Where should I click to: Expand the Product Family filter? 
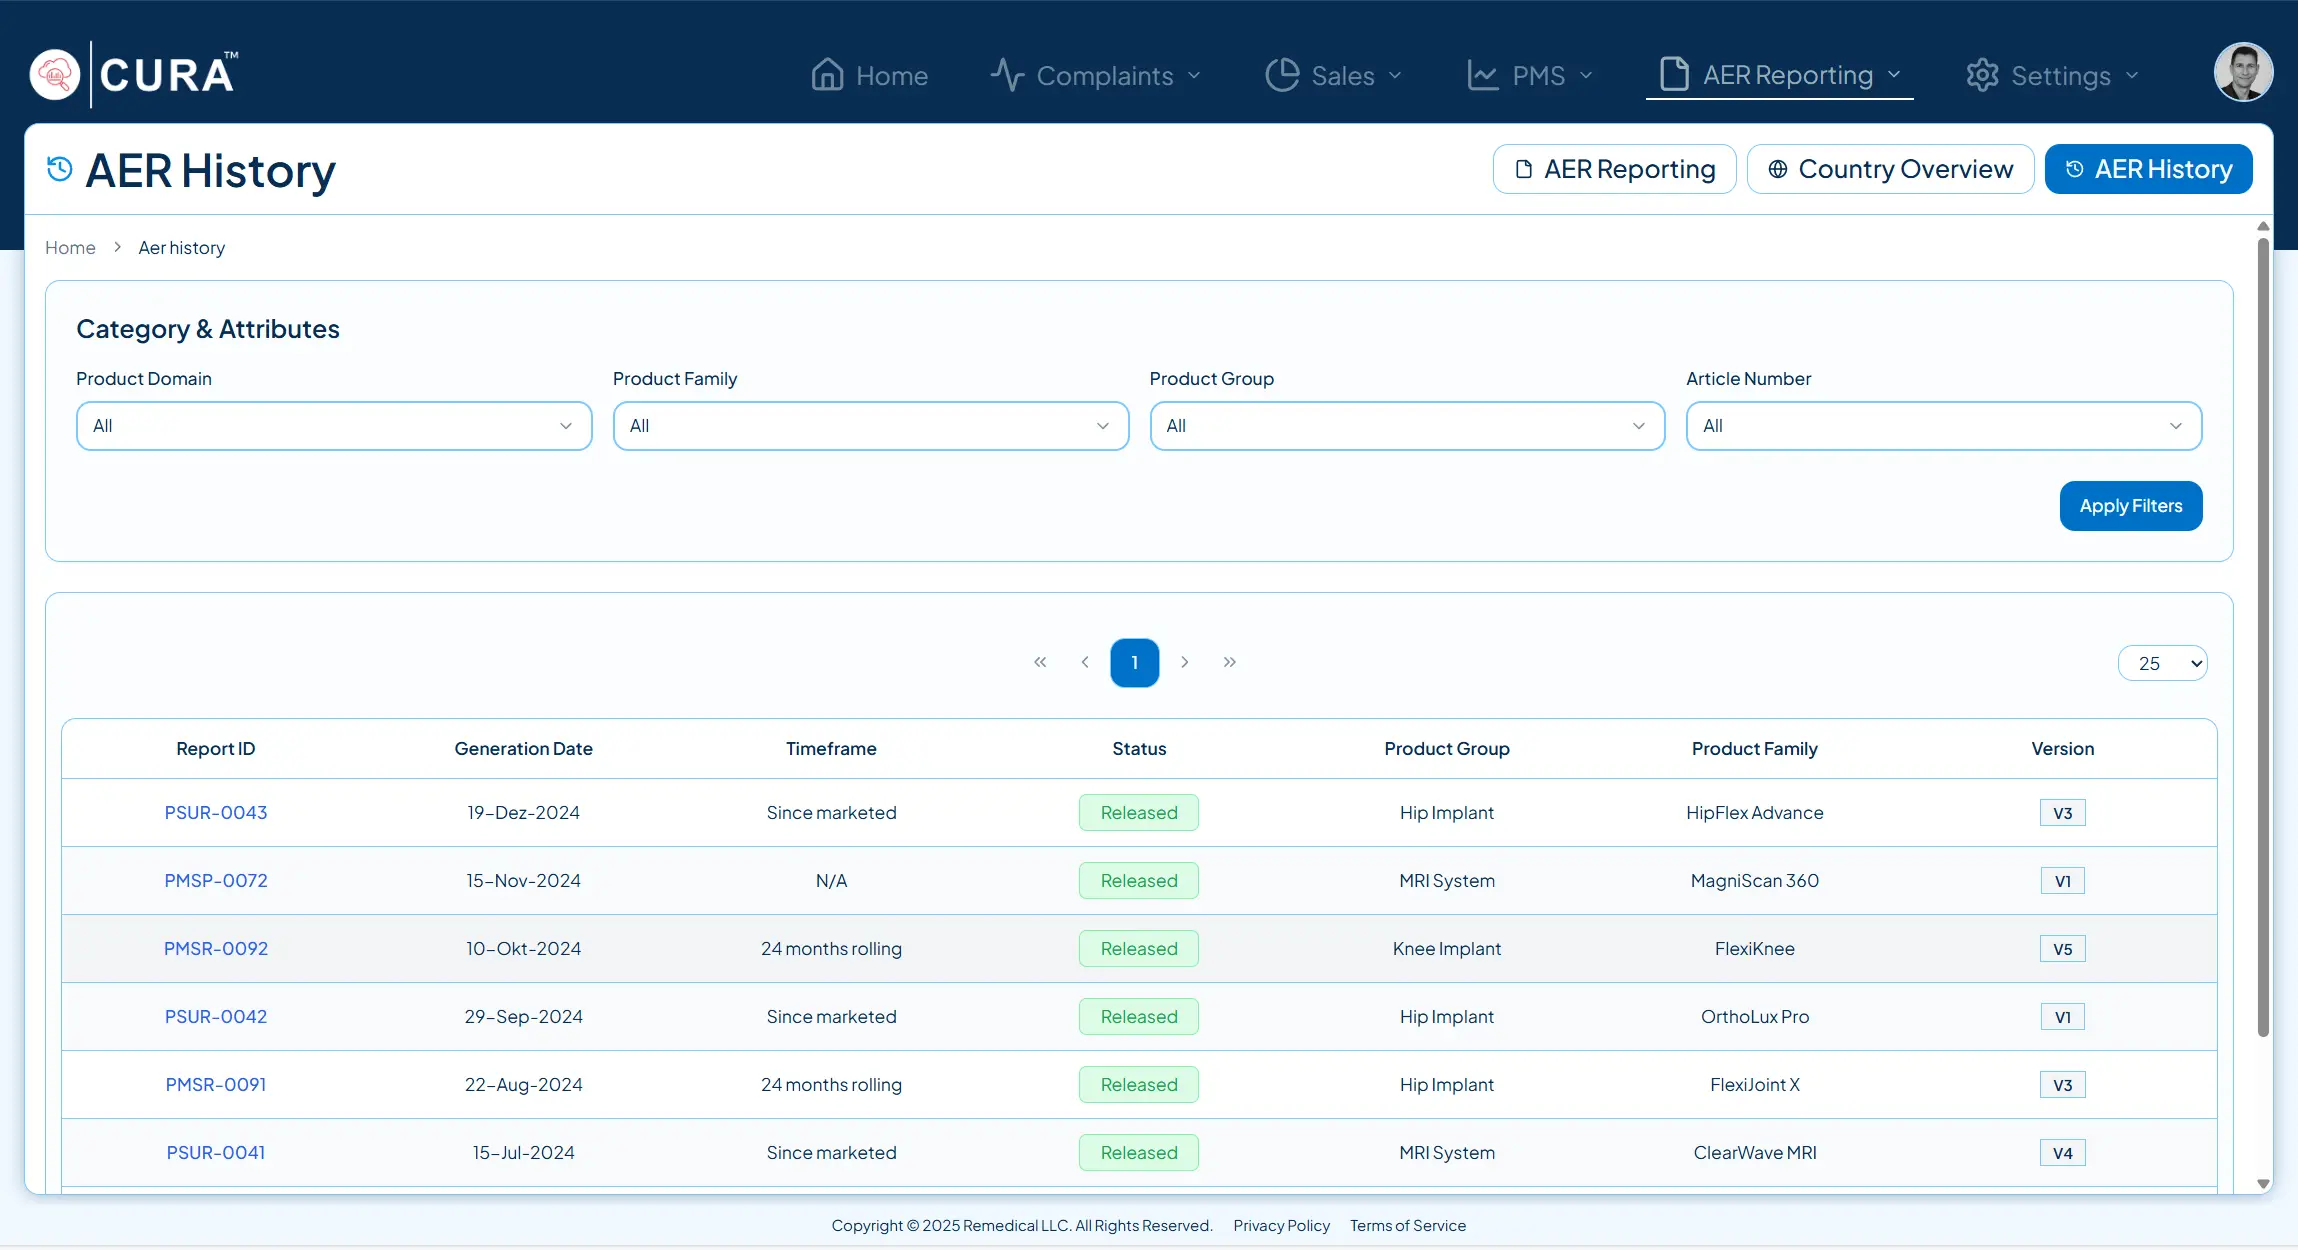click(x=870, y=426)
